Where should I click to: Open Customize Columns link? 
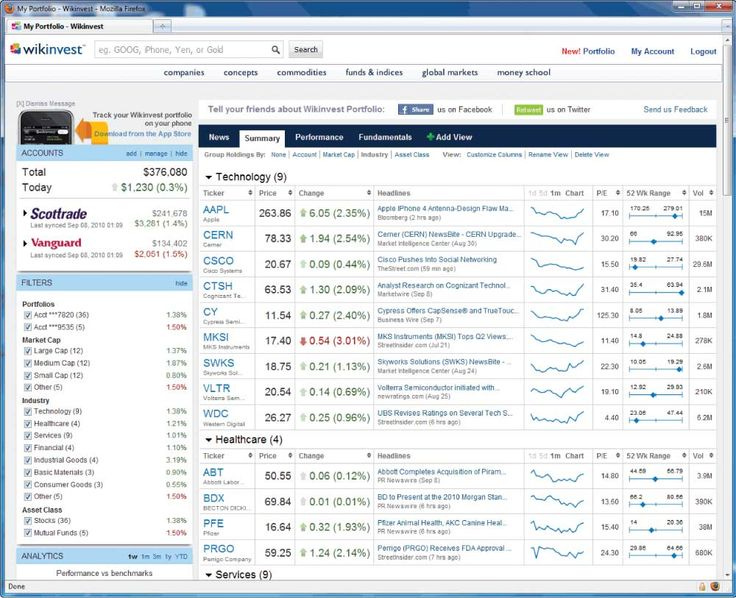494,154
